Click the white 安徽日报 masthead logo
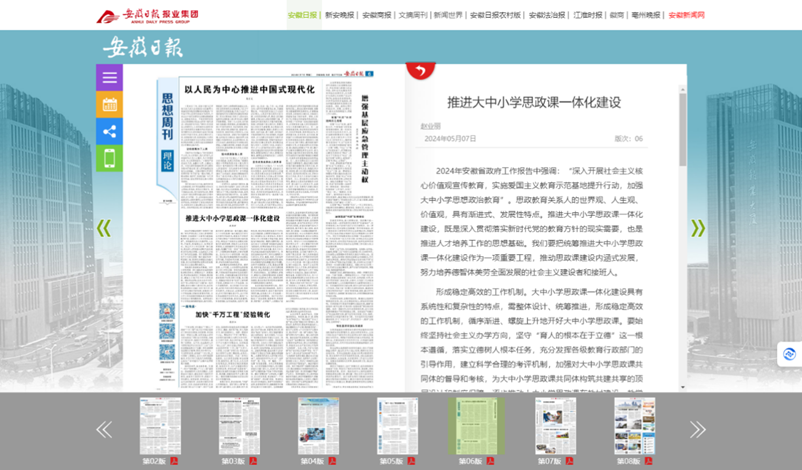Viewport: 802px width, 470px height. point(143,48)
